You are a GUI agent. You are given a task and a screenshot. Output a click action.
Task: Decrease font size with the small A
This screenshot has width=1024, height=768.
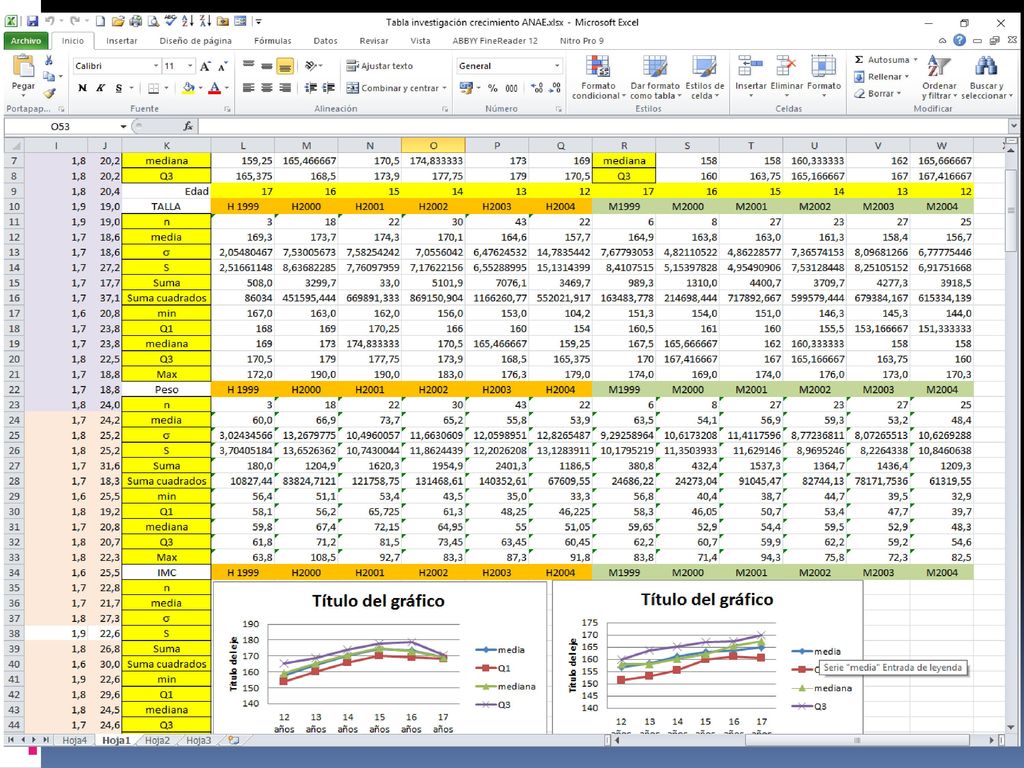tap(222, 66)
